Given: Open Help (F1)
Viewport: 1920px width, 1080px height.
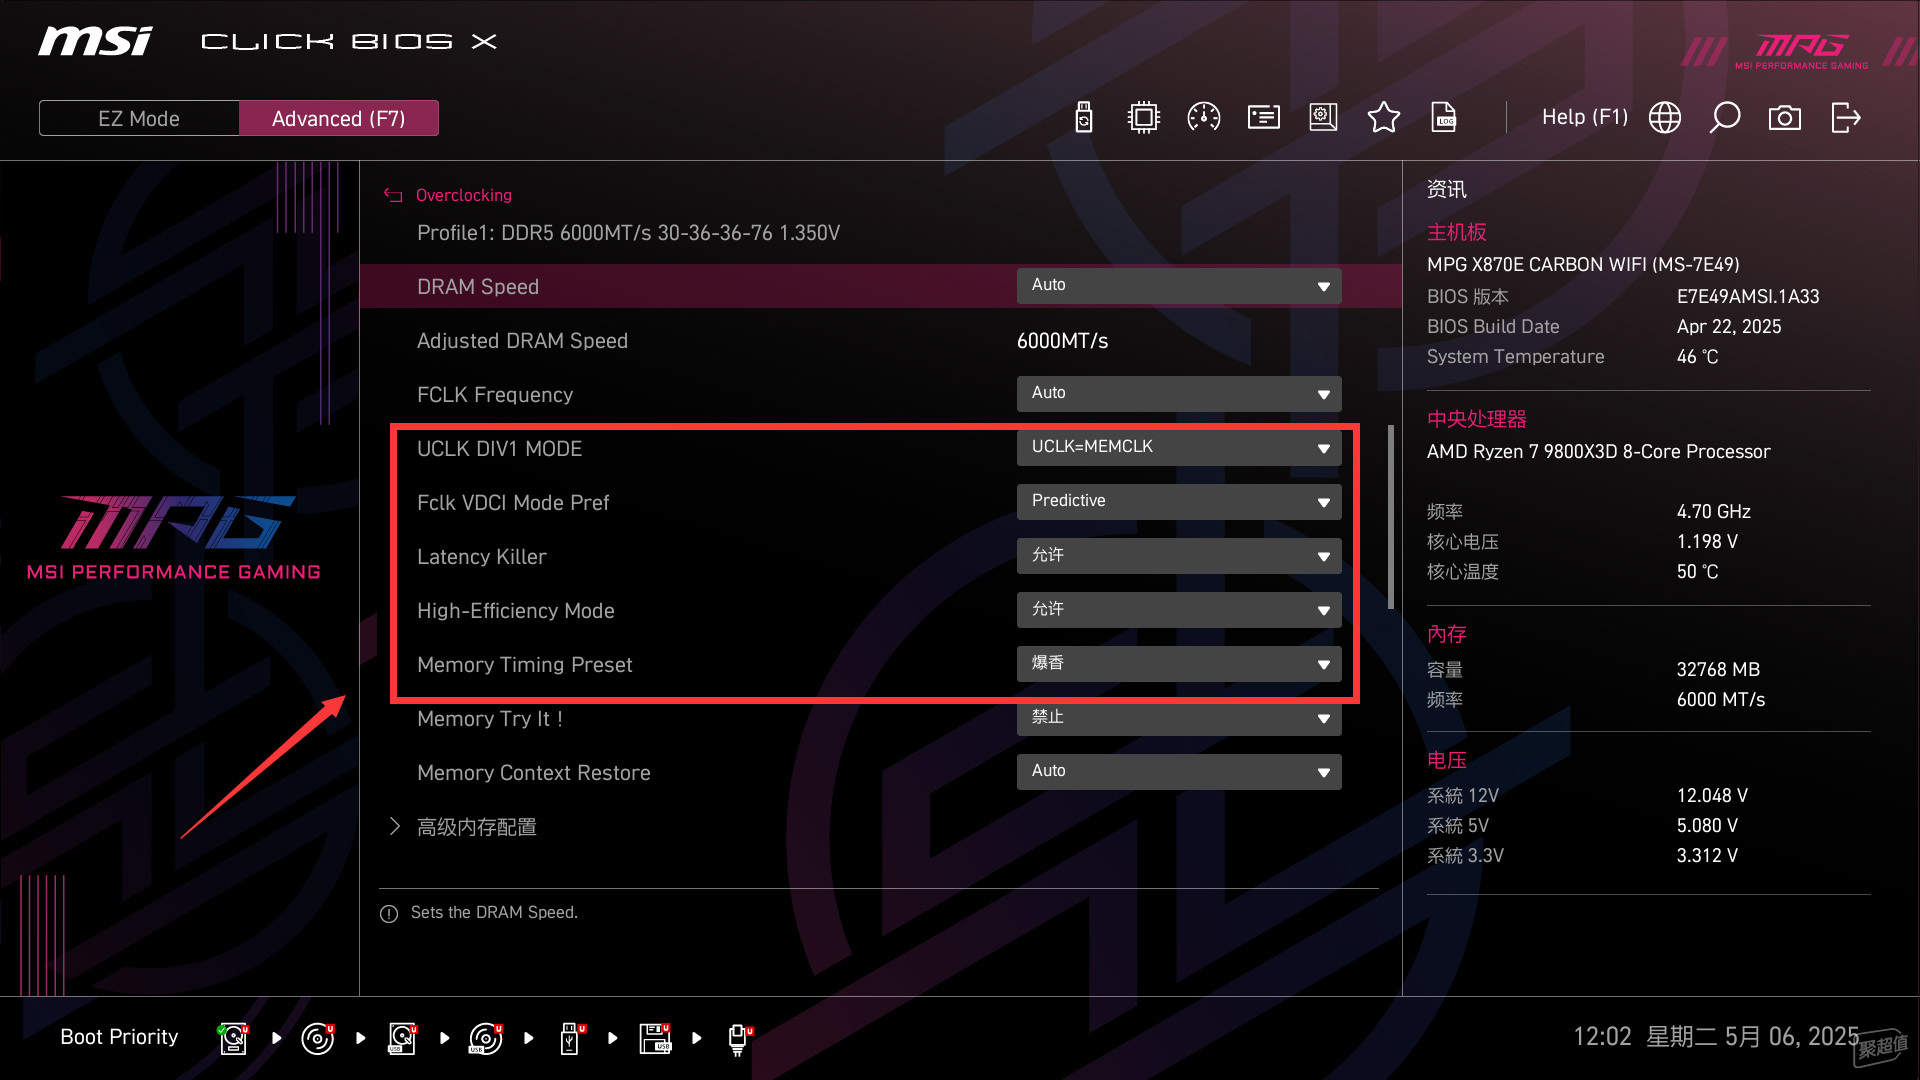Looking at the screenshot, I should [x=1585, y=117].
